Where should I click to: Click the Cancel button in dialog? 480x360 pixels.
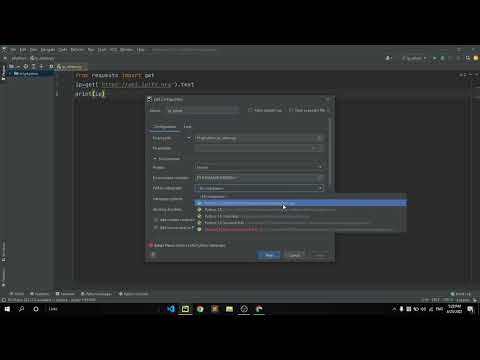tap(294, 255)
